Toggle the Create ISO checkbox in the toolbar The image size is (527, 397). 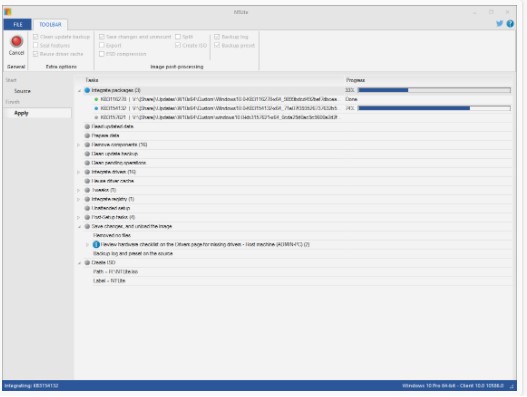(x=178, y=45)
